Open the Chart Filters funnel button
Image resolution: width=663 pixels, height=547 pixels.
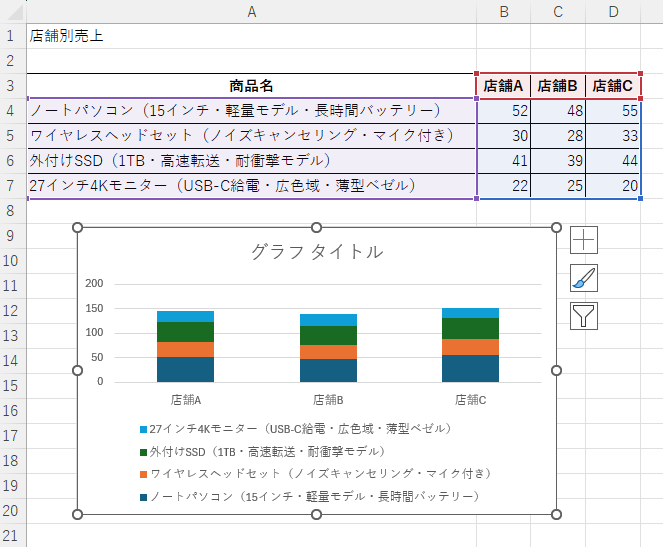pos(584,316)
